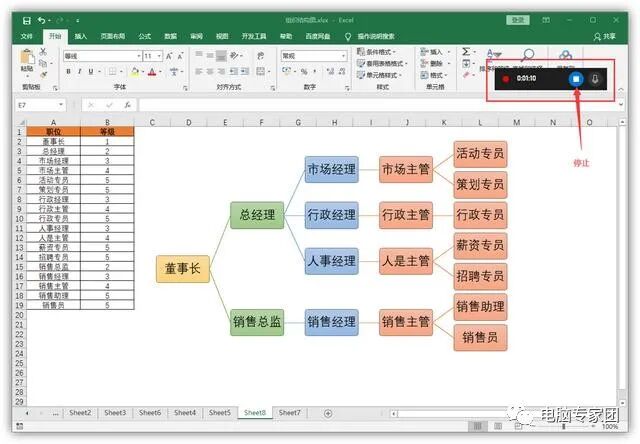Open 套用表格格式 table format menu
640x444 pixels.
pos(382,64)
